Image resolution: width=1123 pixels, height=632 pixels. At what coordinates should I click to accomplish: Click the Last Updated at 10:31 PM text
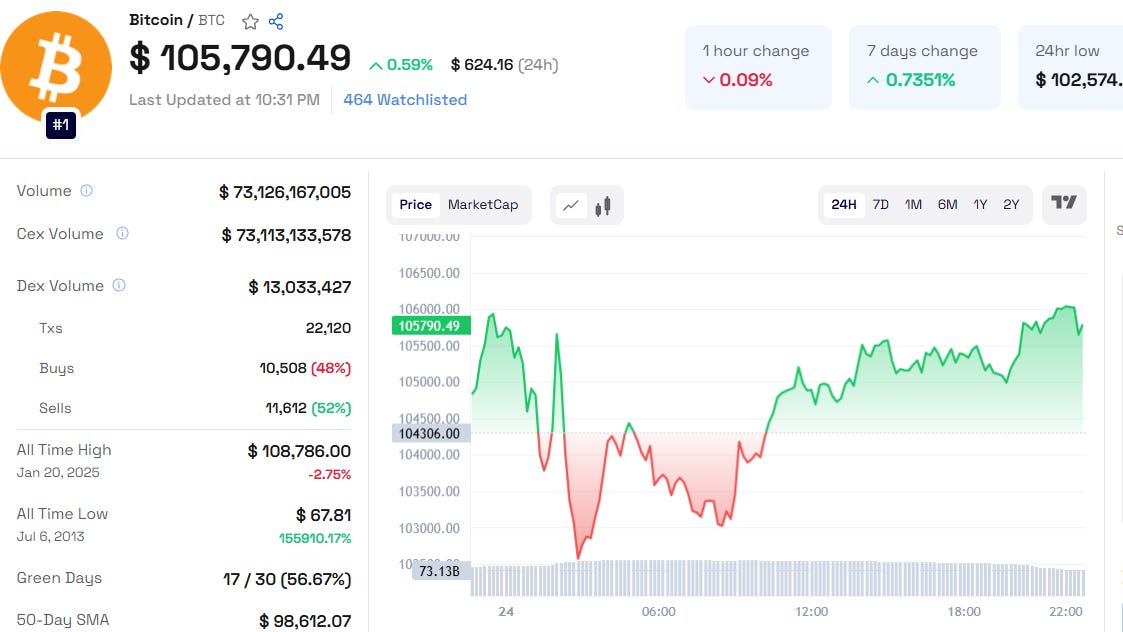coord(224,100)
